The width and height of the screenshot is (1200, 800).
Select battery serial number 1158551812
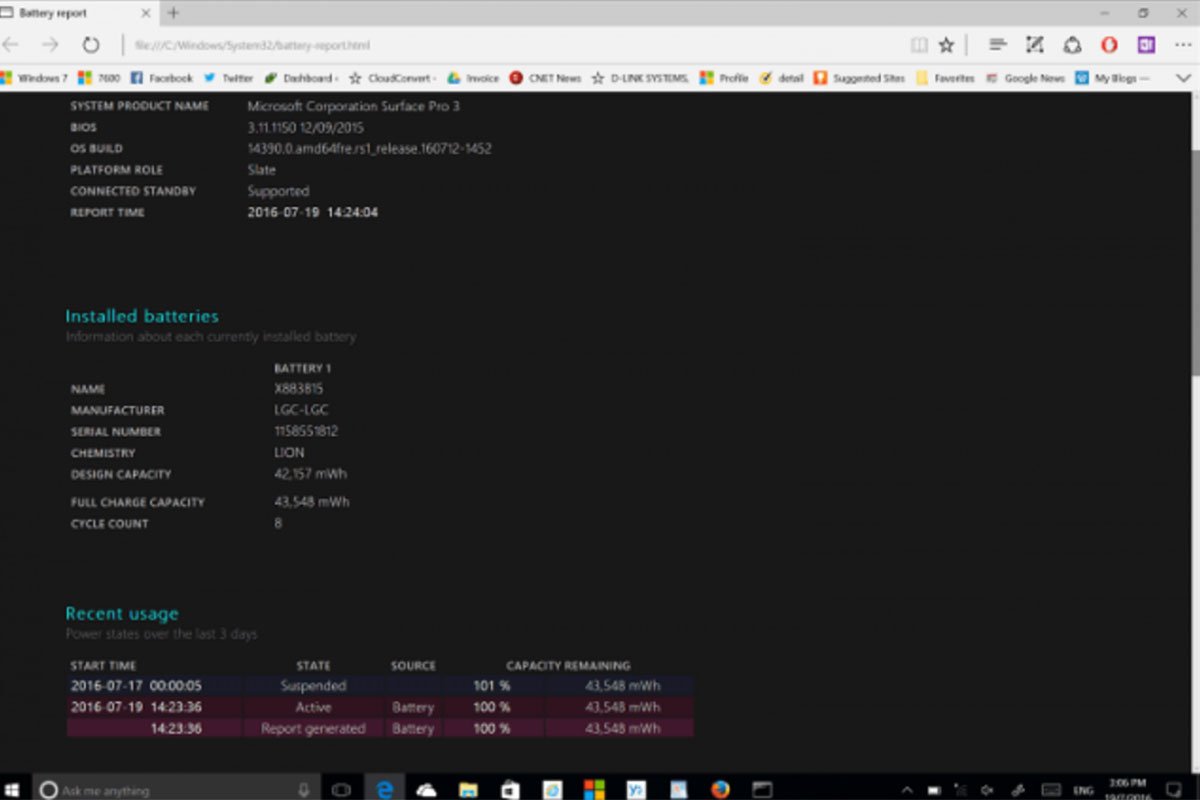coord(306,431)
